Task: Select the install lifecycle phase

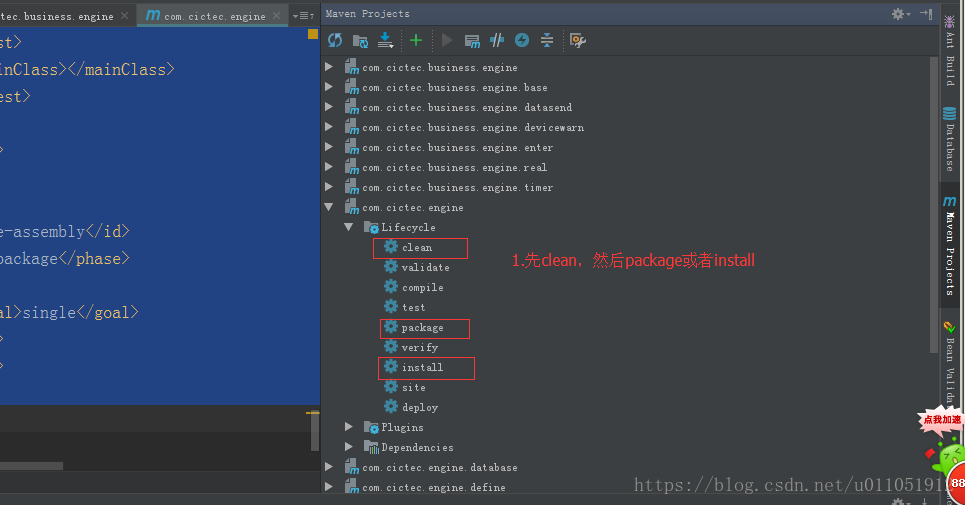Action: [x=422, y=367]
